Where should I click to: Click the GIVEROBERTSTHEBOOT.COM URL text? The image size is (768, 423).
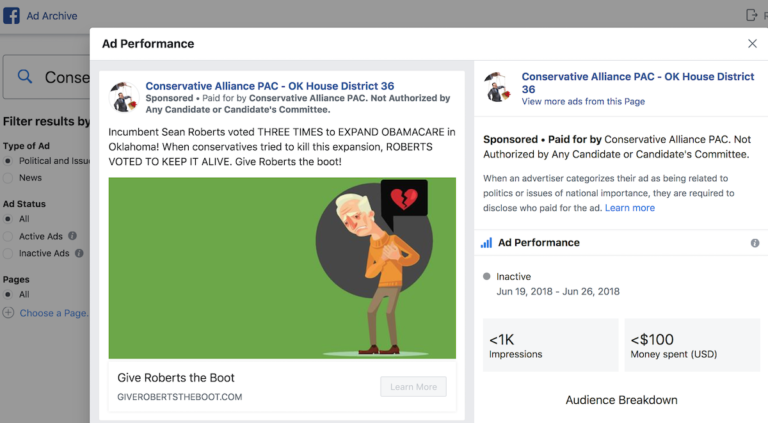[x=179, y=397]
